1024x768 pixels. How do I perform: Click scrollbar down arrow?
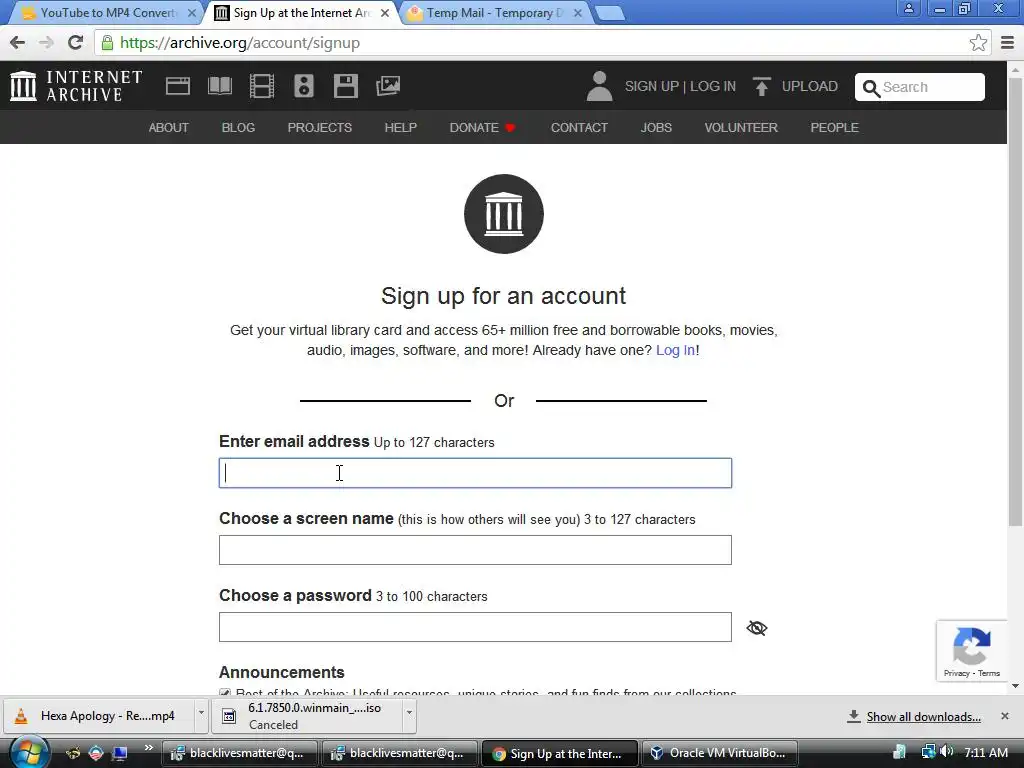[x=1016, y=686]
